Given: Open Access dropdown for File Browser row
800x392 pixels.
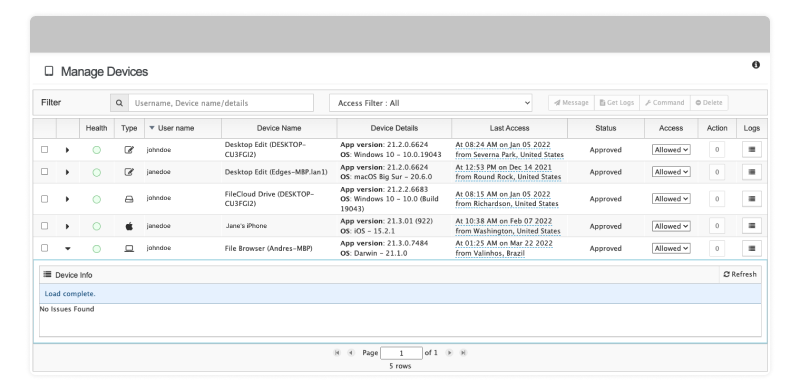Looking at the screenshot, I should (x=671, y=249).
